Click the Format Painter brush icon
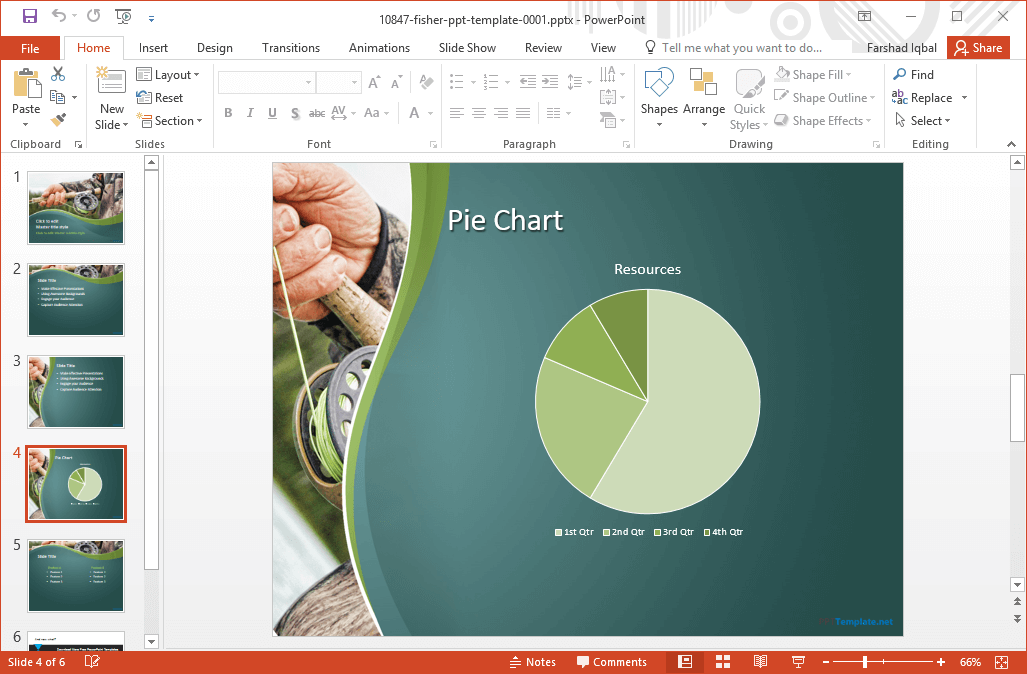This screenshot has width=1027, height=674. click(58, 121)
